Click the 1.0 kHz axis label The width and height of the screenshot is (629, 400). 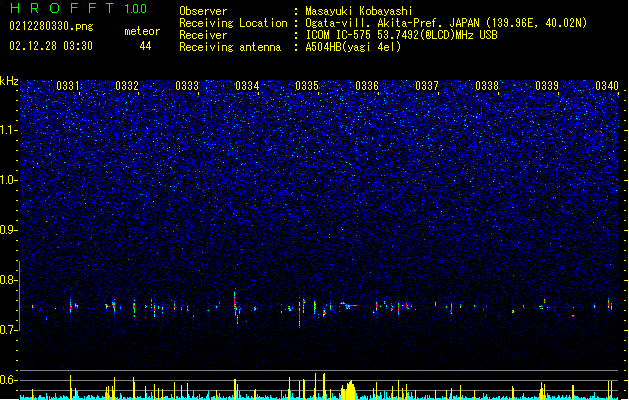tap(8, 180)
